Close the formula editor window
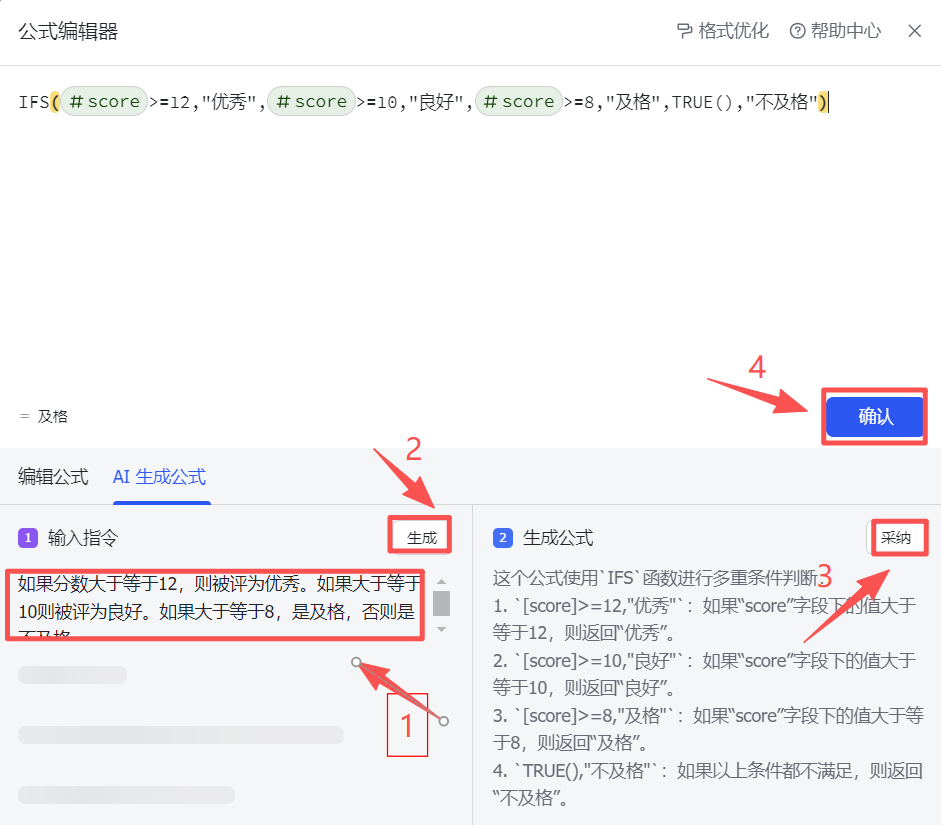Screen dimensions: 941x825 tap(915, 31)
